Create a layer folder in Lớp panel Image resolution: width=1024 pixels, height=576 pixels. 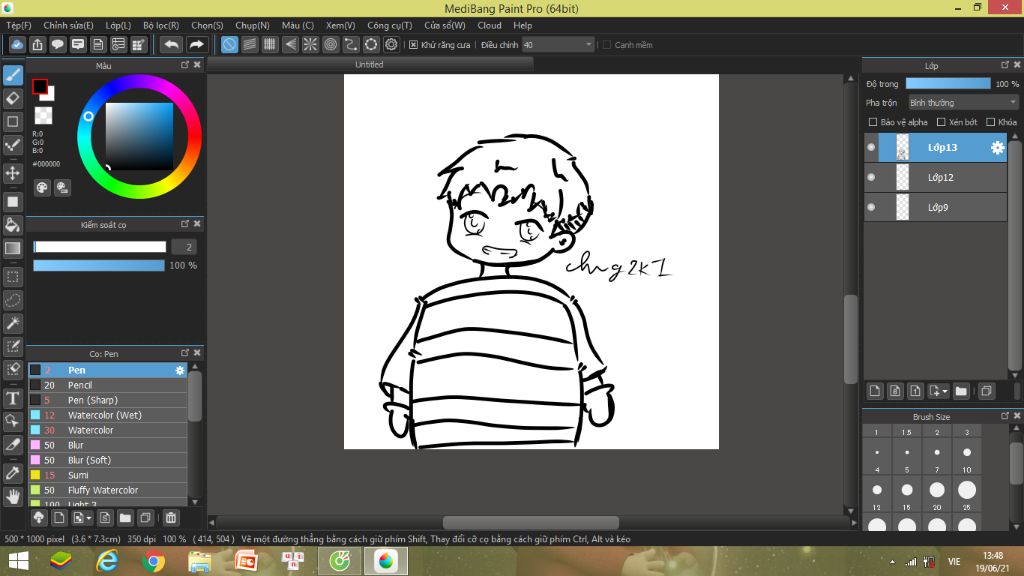(961, 391)
